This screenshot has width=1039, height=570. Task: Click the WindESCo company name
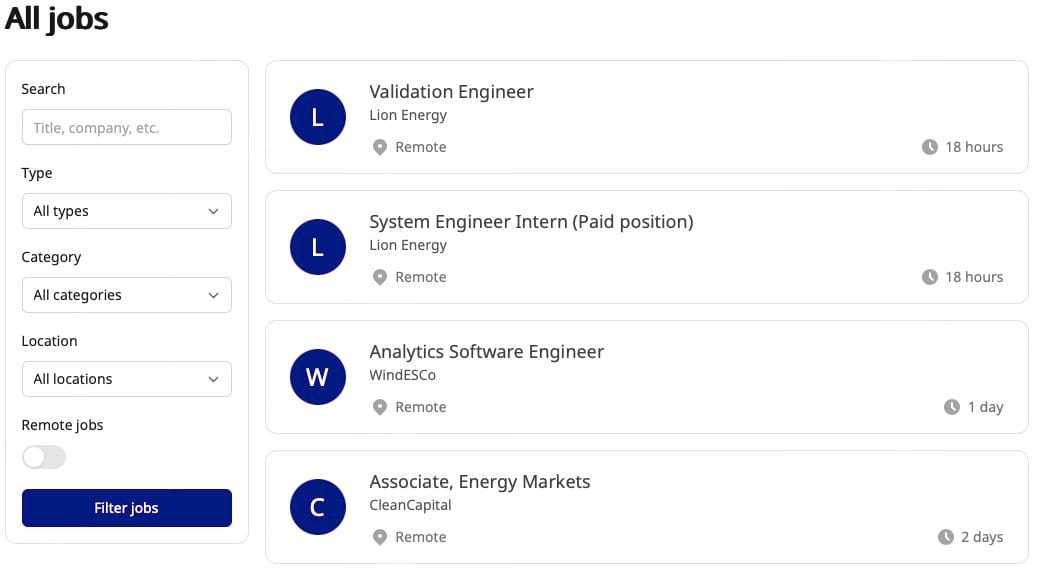pyautogui.click(x=402, y=375)
